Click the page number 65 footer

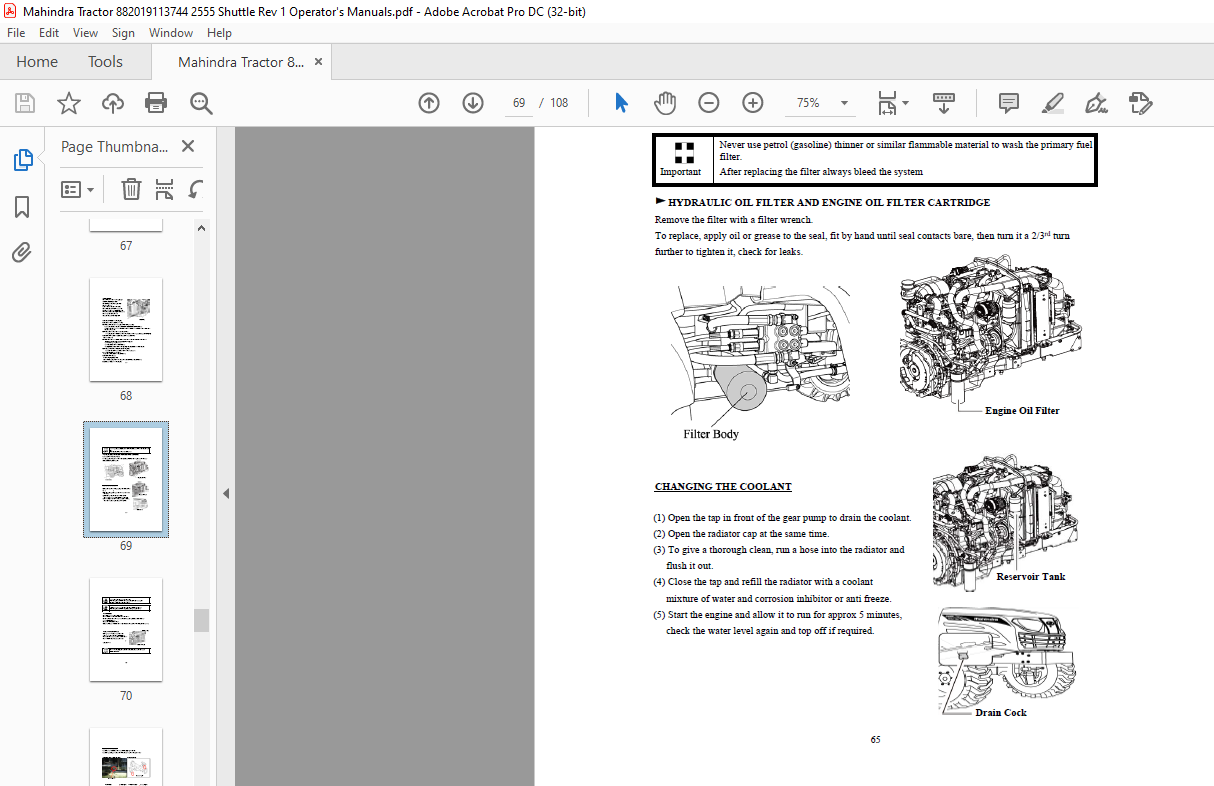(x=875, y=740)
